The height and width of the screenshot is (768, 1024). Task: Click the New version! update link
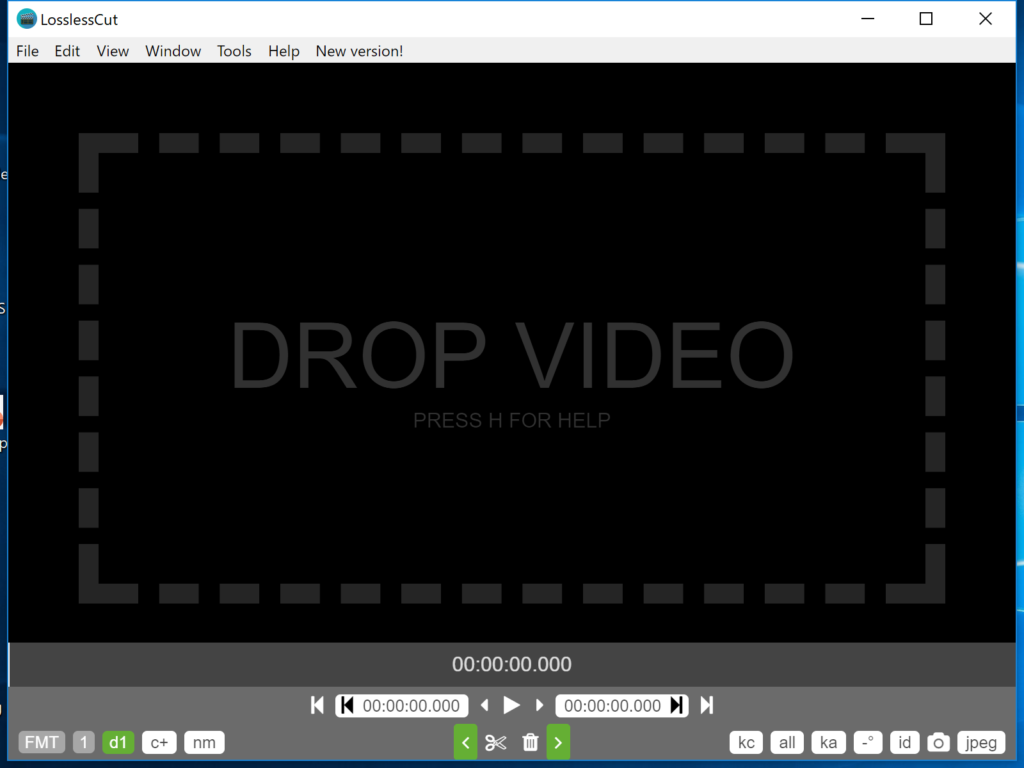point(359,51)
